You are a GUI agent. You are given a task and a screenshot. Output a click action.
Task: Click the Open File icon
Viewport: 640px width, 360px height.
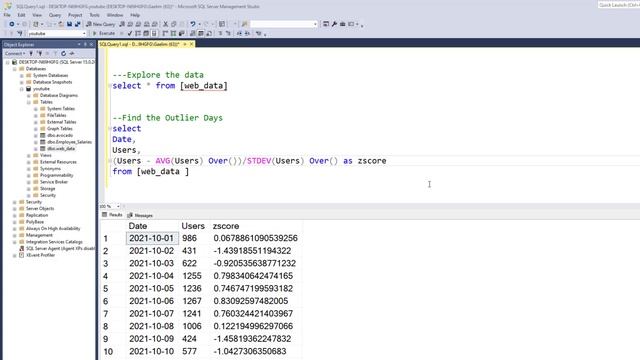61,24
